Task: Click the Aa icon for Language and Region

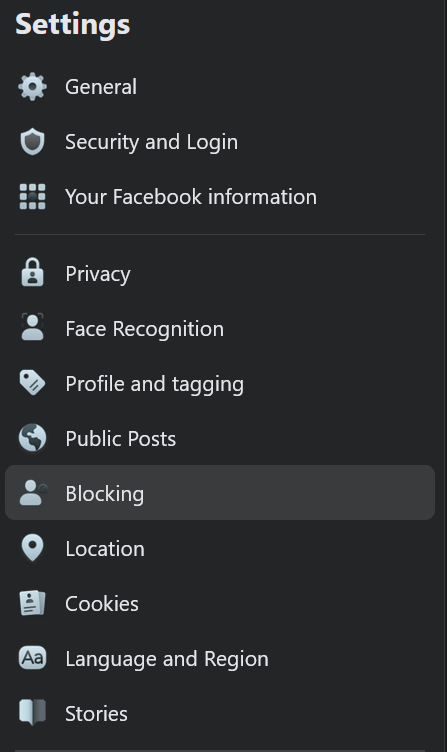Action: (x=33, y=658)
